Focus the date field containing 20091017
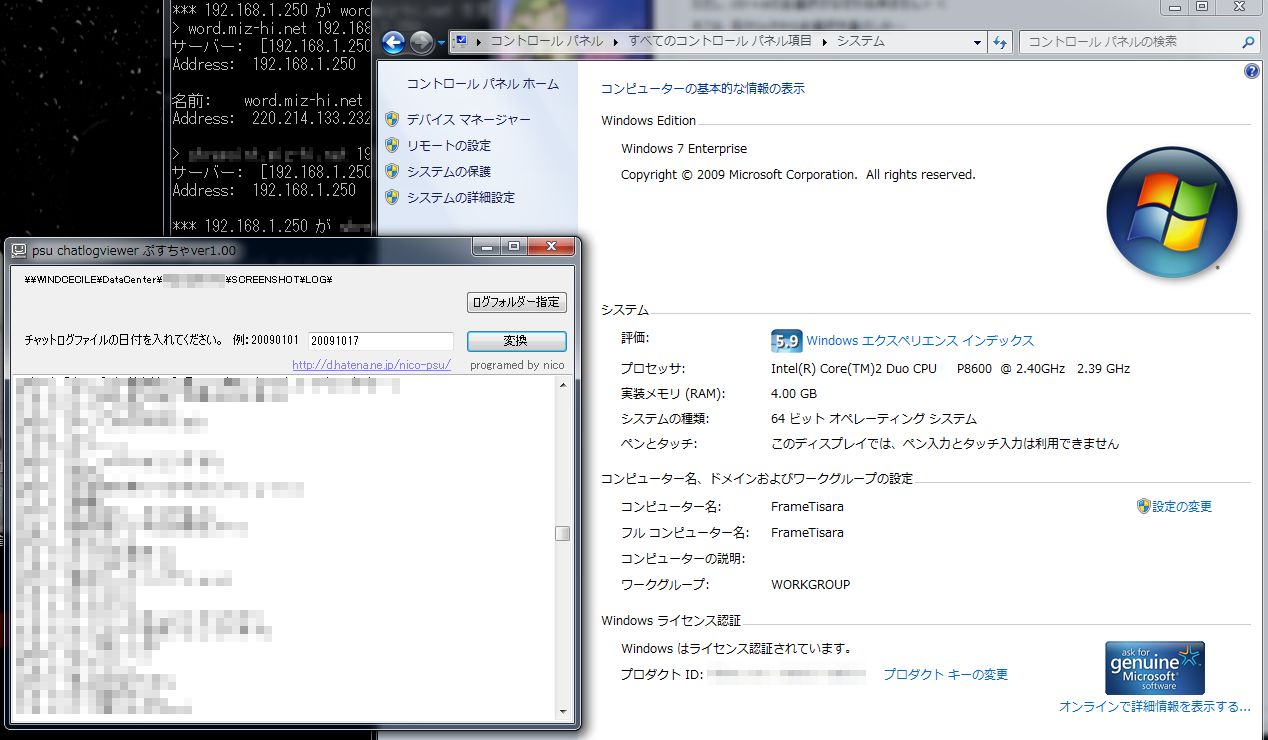1268x740 pixels. point(381,341)
